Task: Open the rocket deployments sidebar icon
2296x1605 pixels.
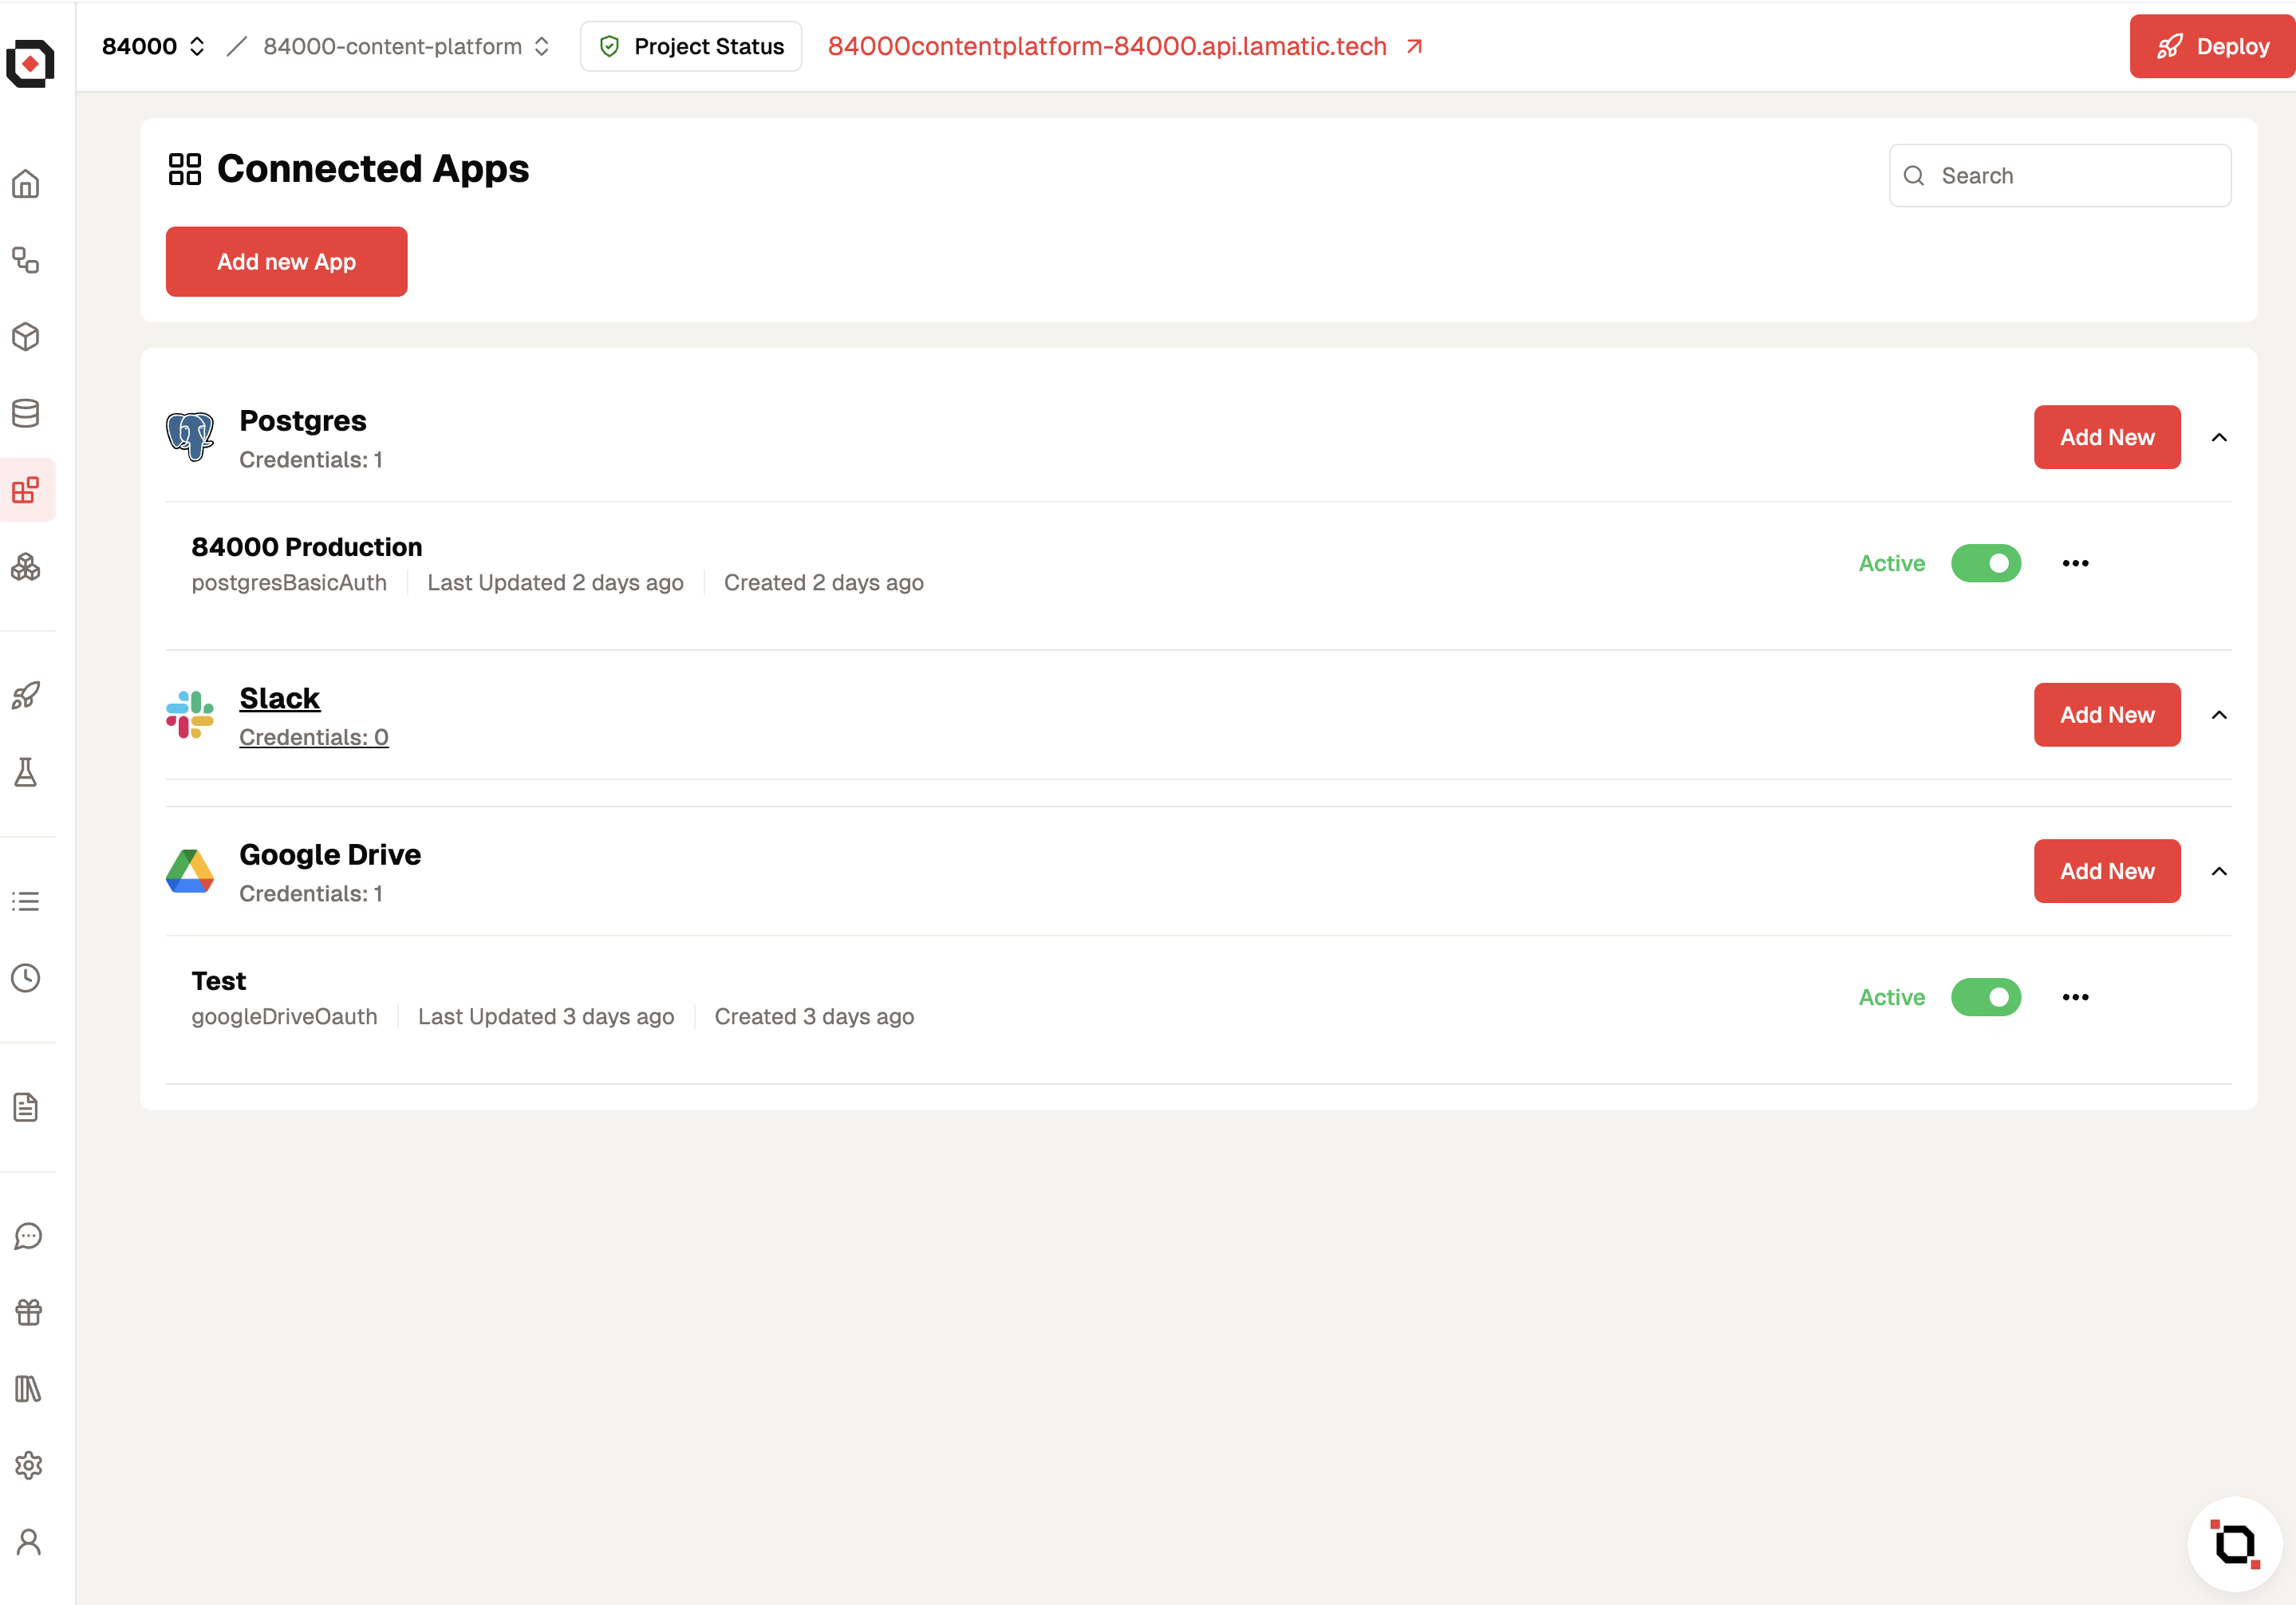Action: point(26,695)
